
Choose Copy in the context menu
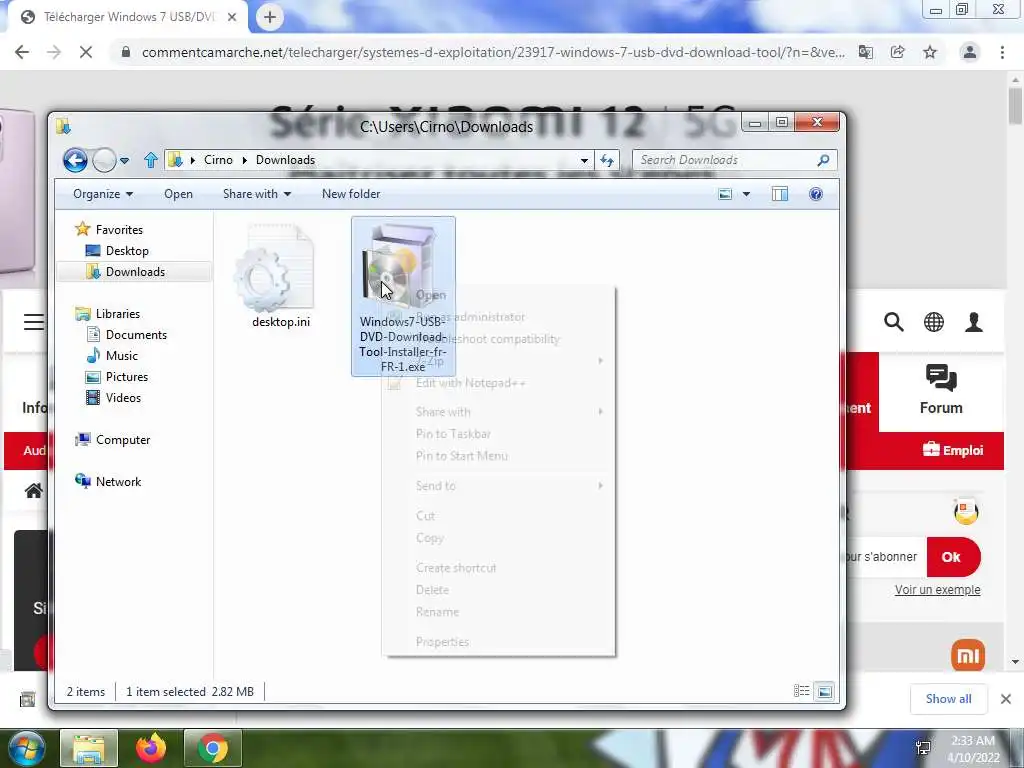pos(498,538)
